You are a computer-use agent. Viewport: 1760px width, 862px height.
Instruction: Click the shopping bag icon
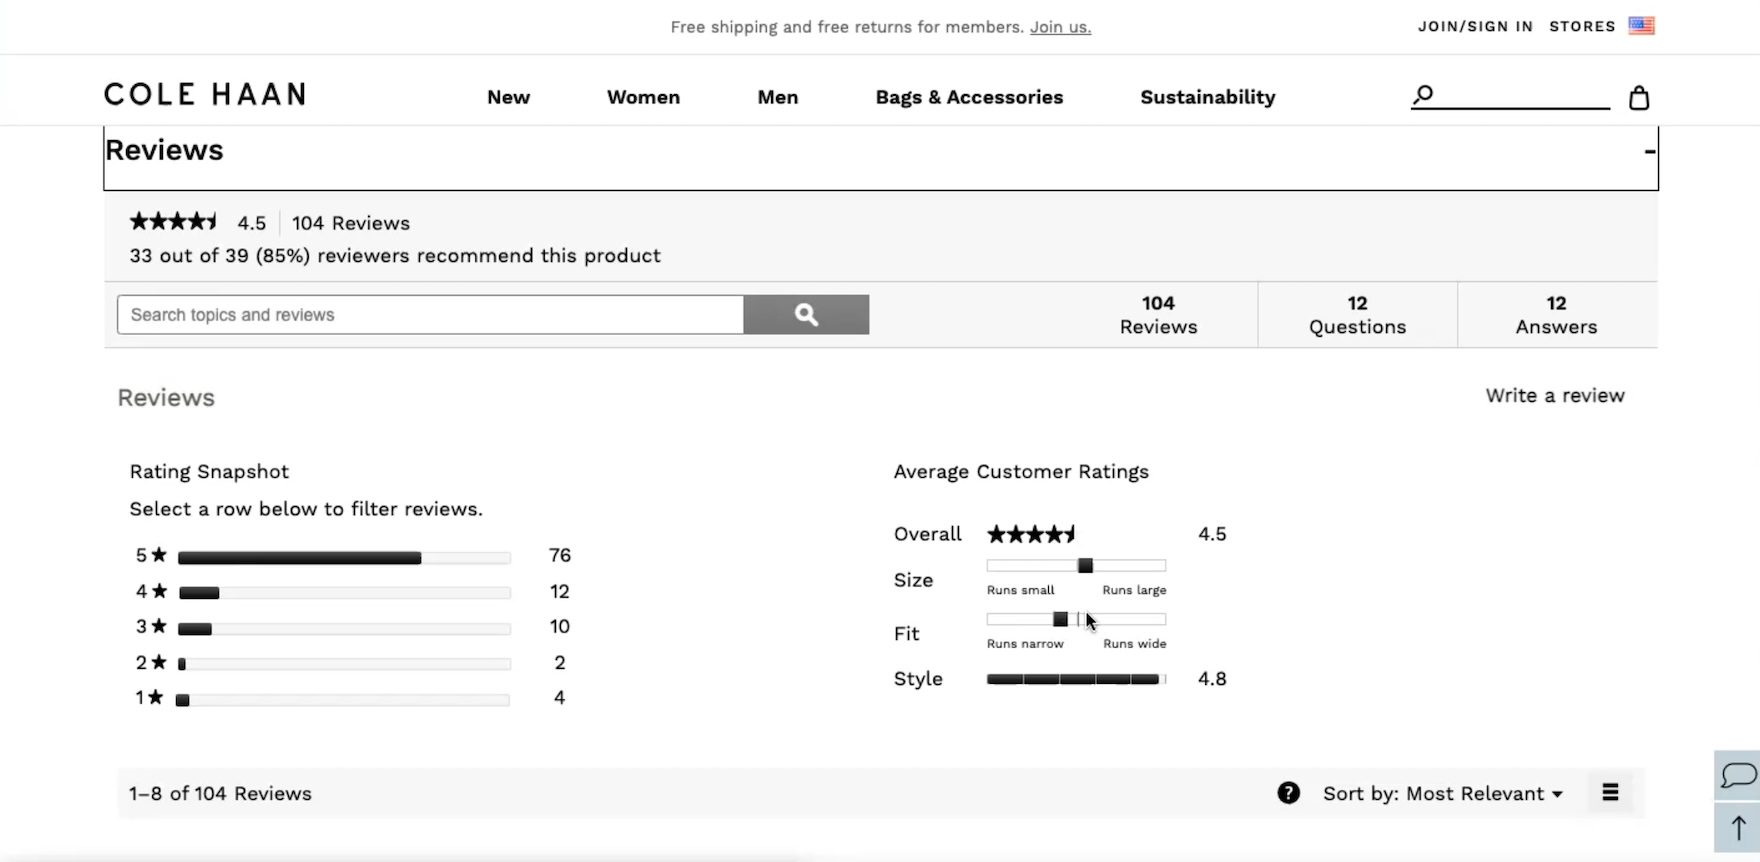[1638, 98]
